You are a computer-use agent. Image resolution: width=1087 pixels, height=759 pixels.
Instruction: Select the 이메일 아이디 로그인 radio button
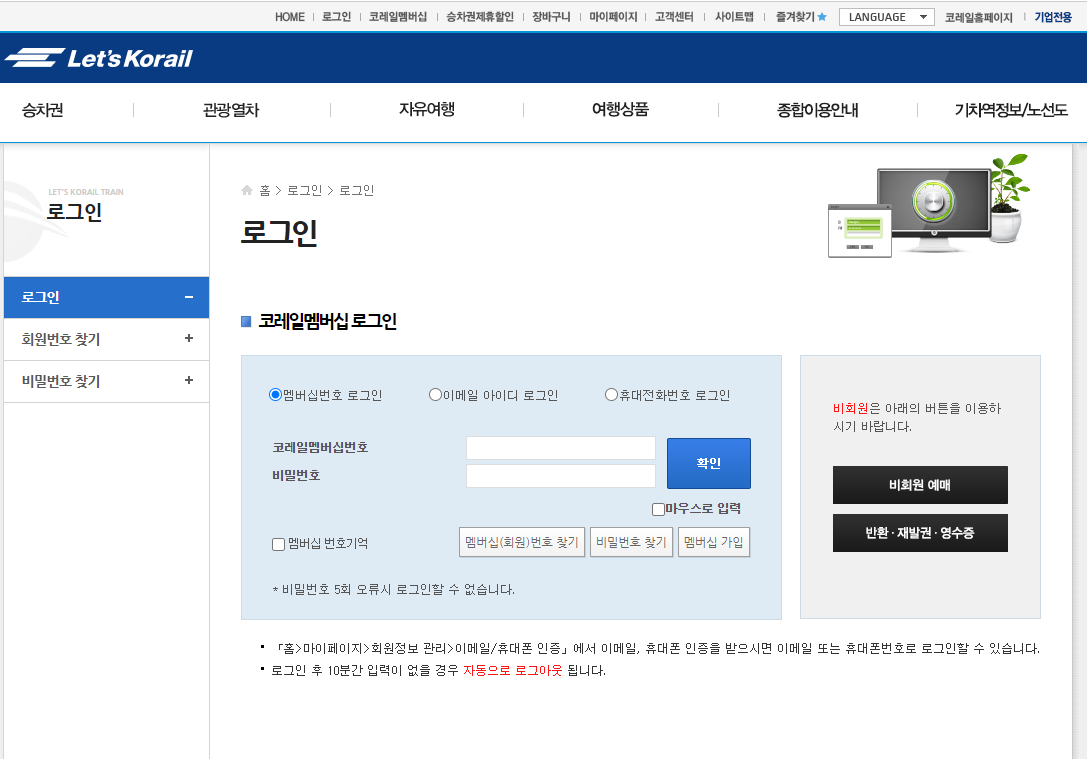434,395
